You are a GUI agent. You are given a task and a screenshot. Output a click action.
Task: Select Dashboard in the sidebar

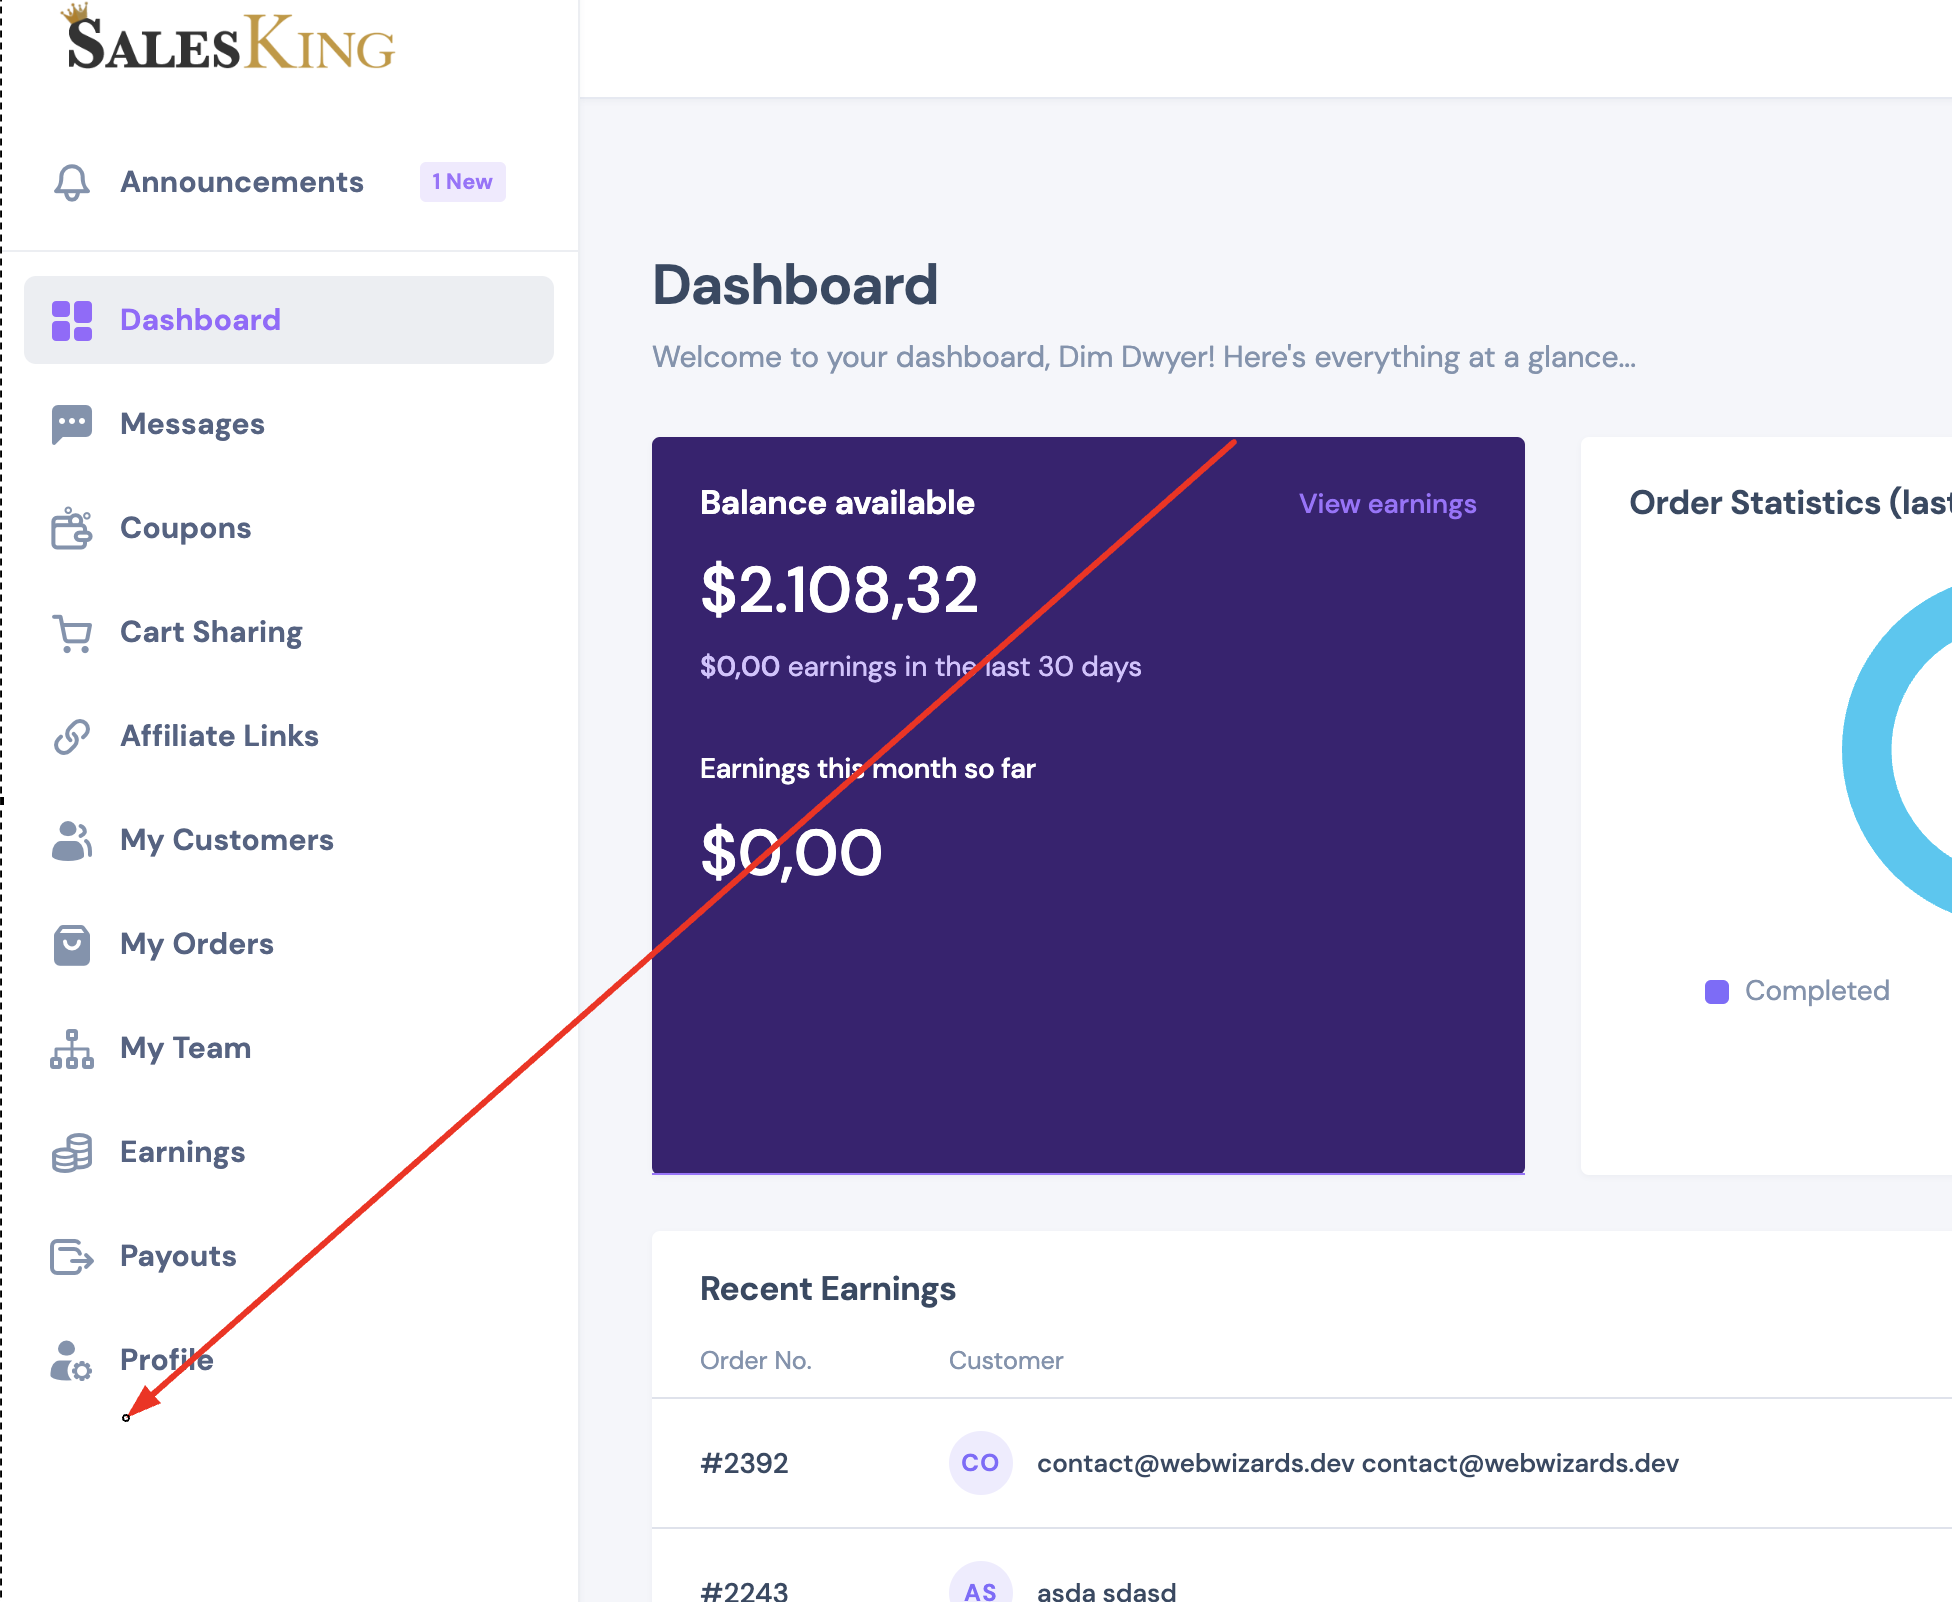tap(289, 320)
